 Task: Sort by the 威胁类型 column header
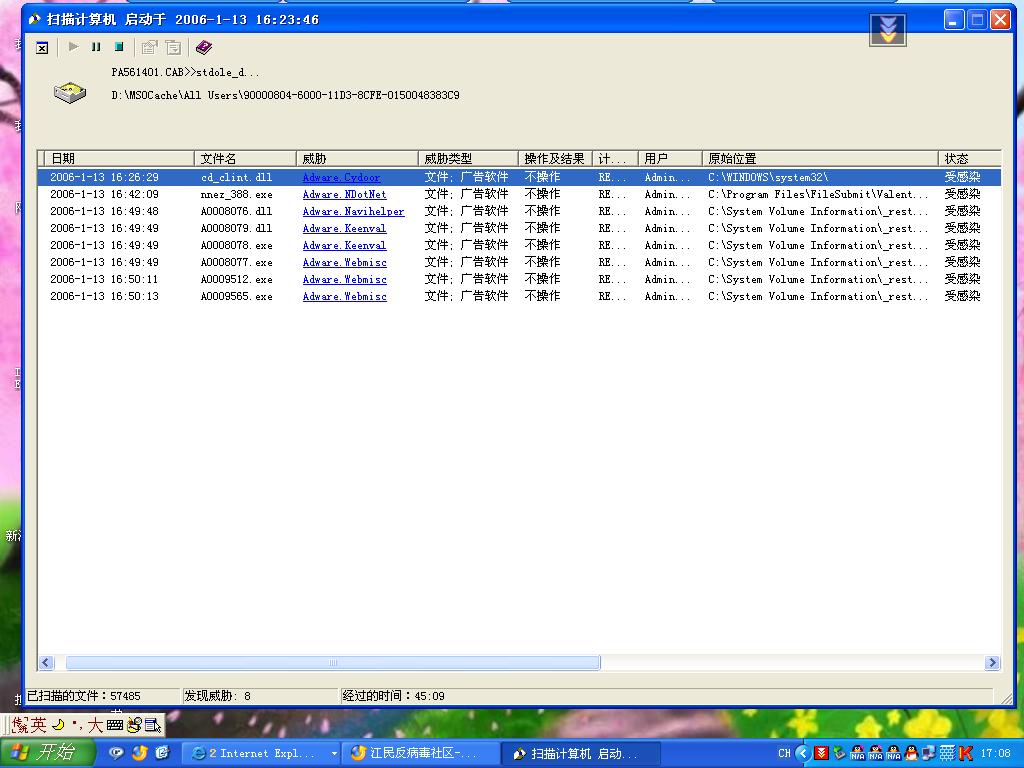click(468, 159)
